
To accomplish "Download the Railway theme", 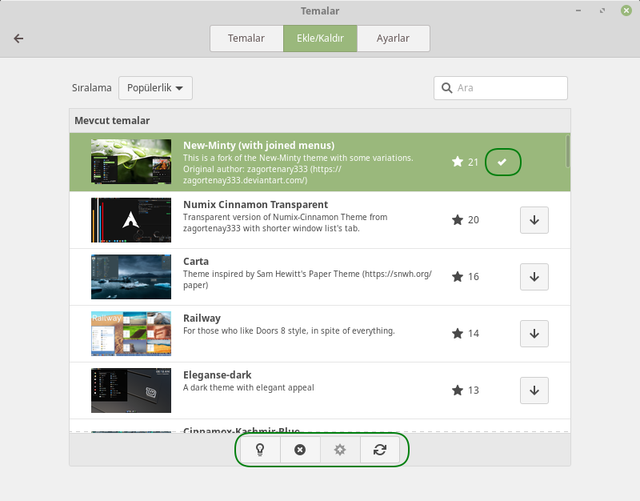I will (x=534, y=333).
